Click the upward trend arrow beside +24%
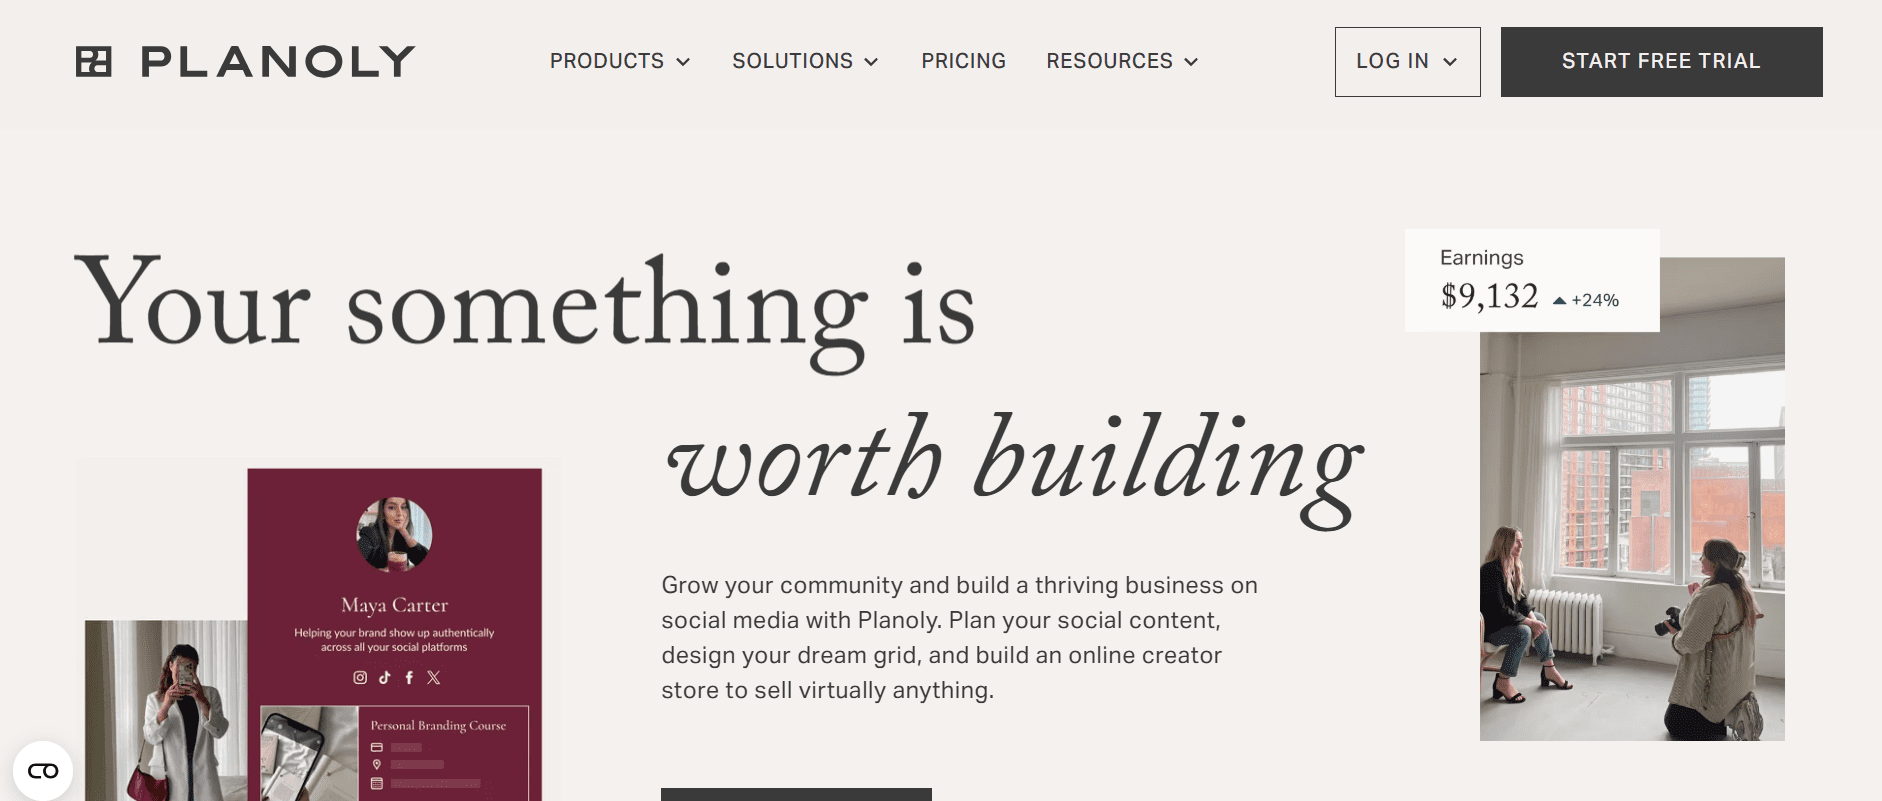Image resolution: width=1882 pixels, height=801 pixels. coord(1558,298)
